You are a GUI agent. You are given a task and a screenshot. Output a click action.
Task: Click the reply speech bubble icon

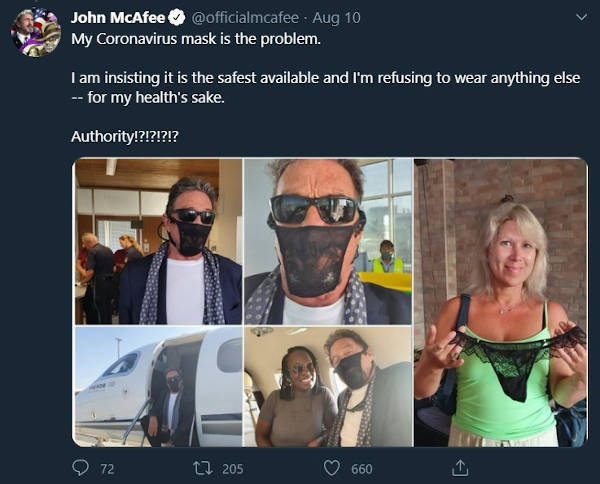click(81, 467)
